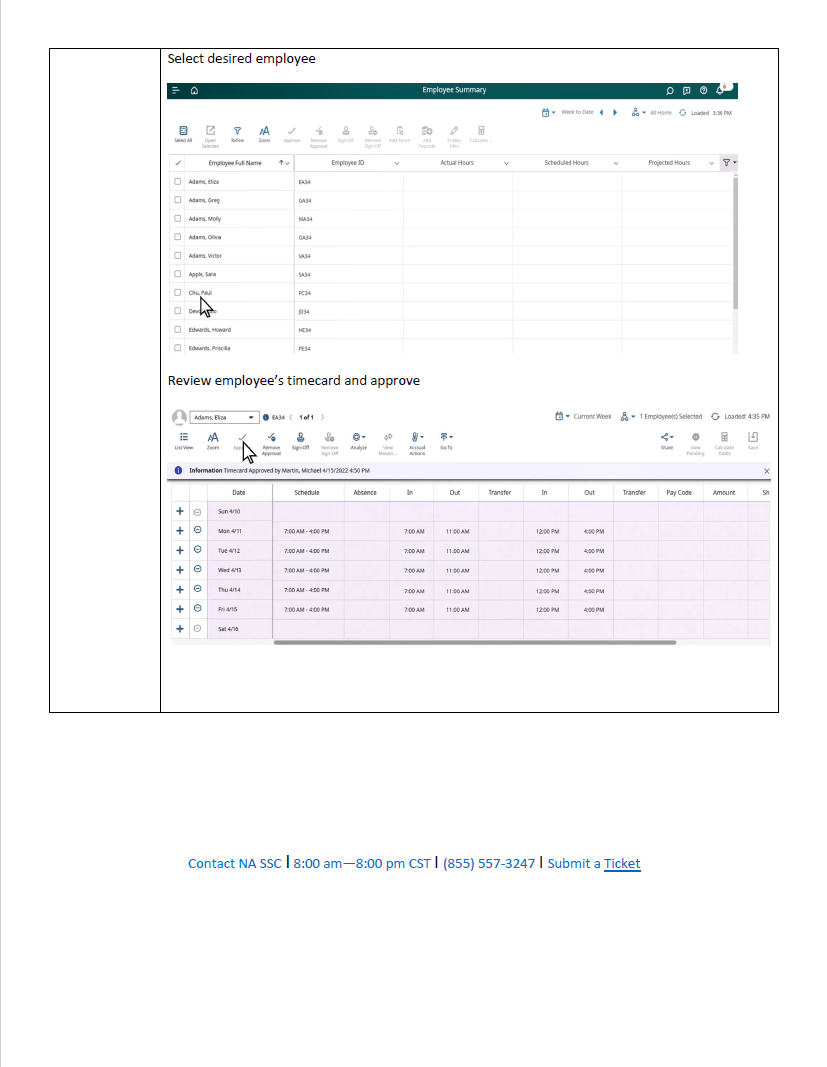This screenshot has width=827, height=1067.
Task: Check the box next to Adams, Eliza
Action: point(178,182)
